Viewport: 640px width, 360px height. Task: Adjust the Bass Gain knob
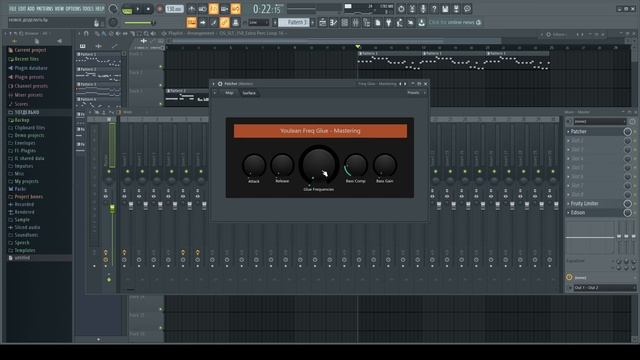(384, 165)
